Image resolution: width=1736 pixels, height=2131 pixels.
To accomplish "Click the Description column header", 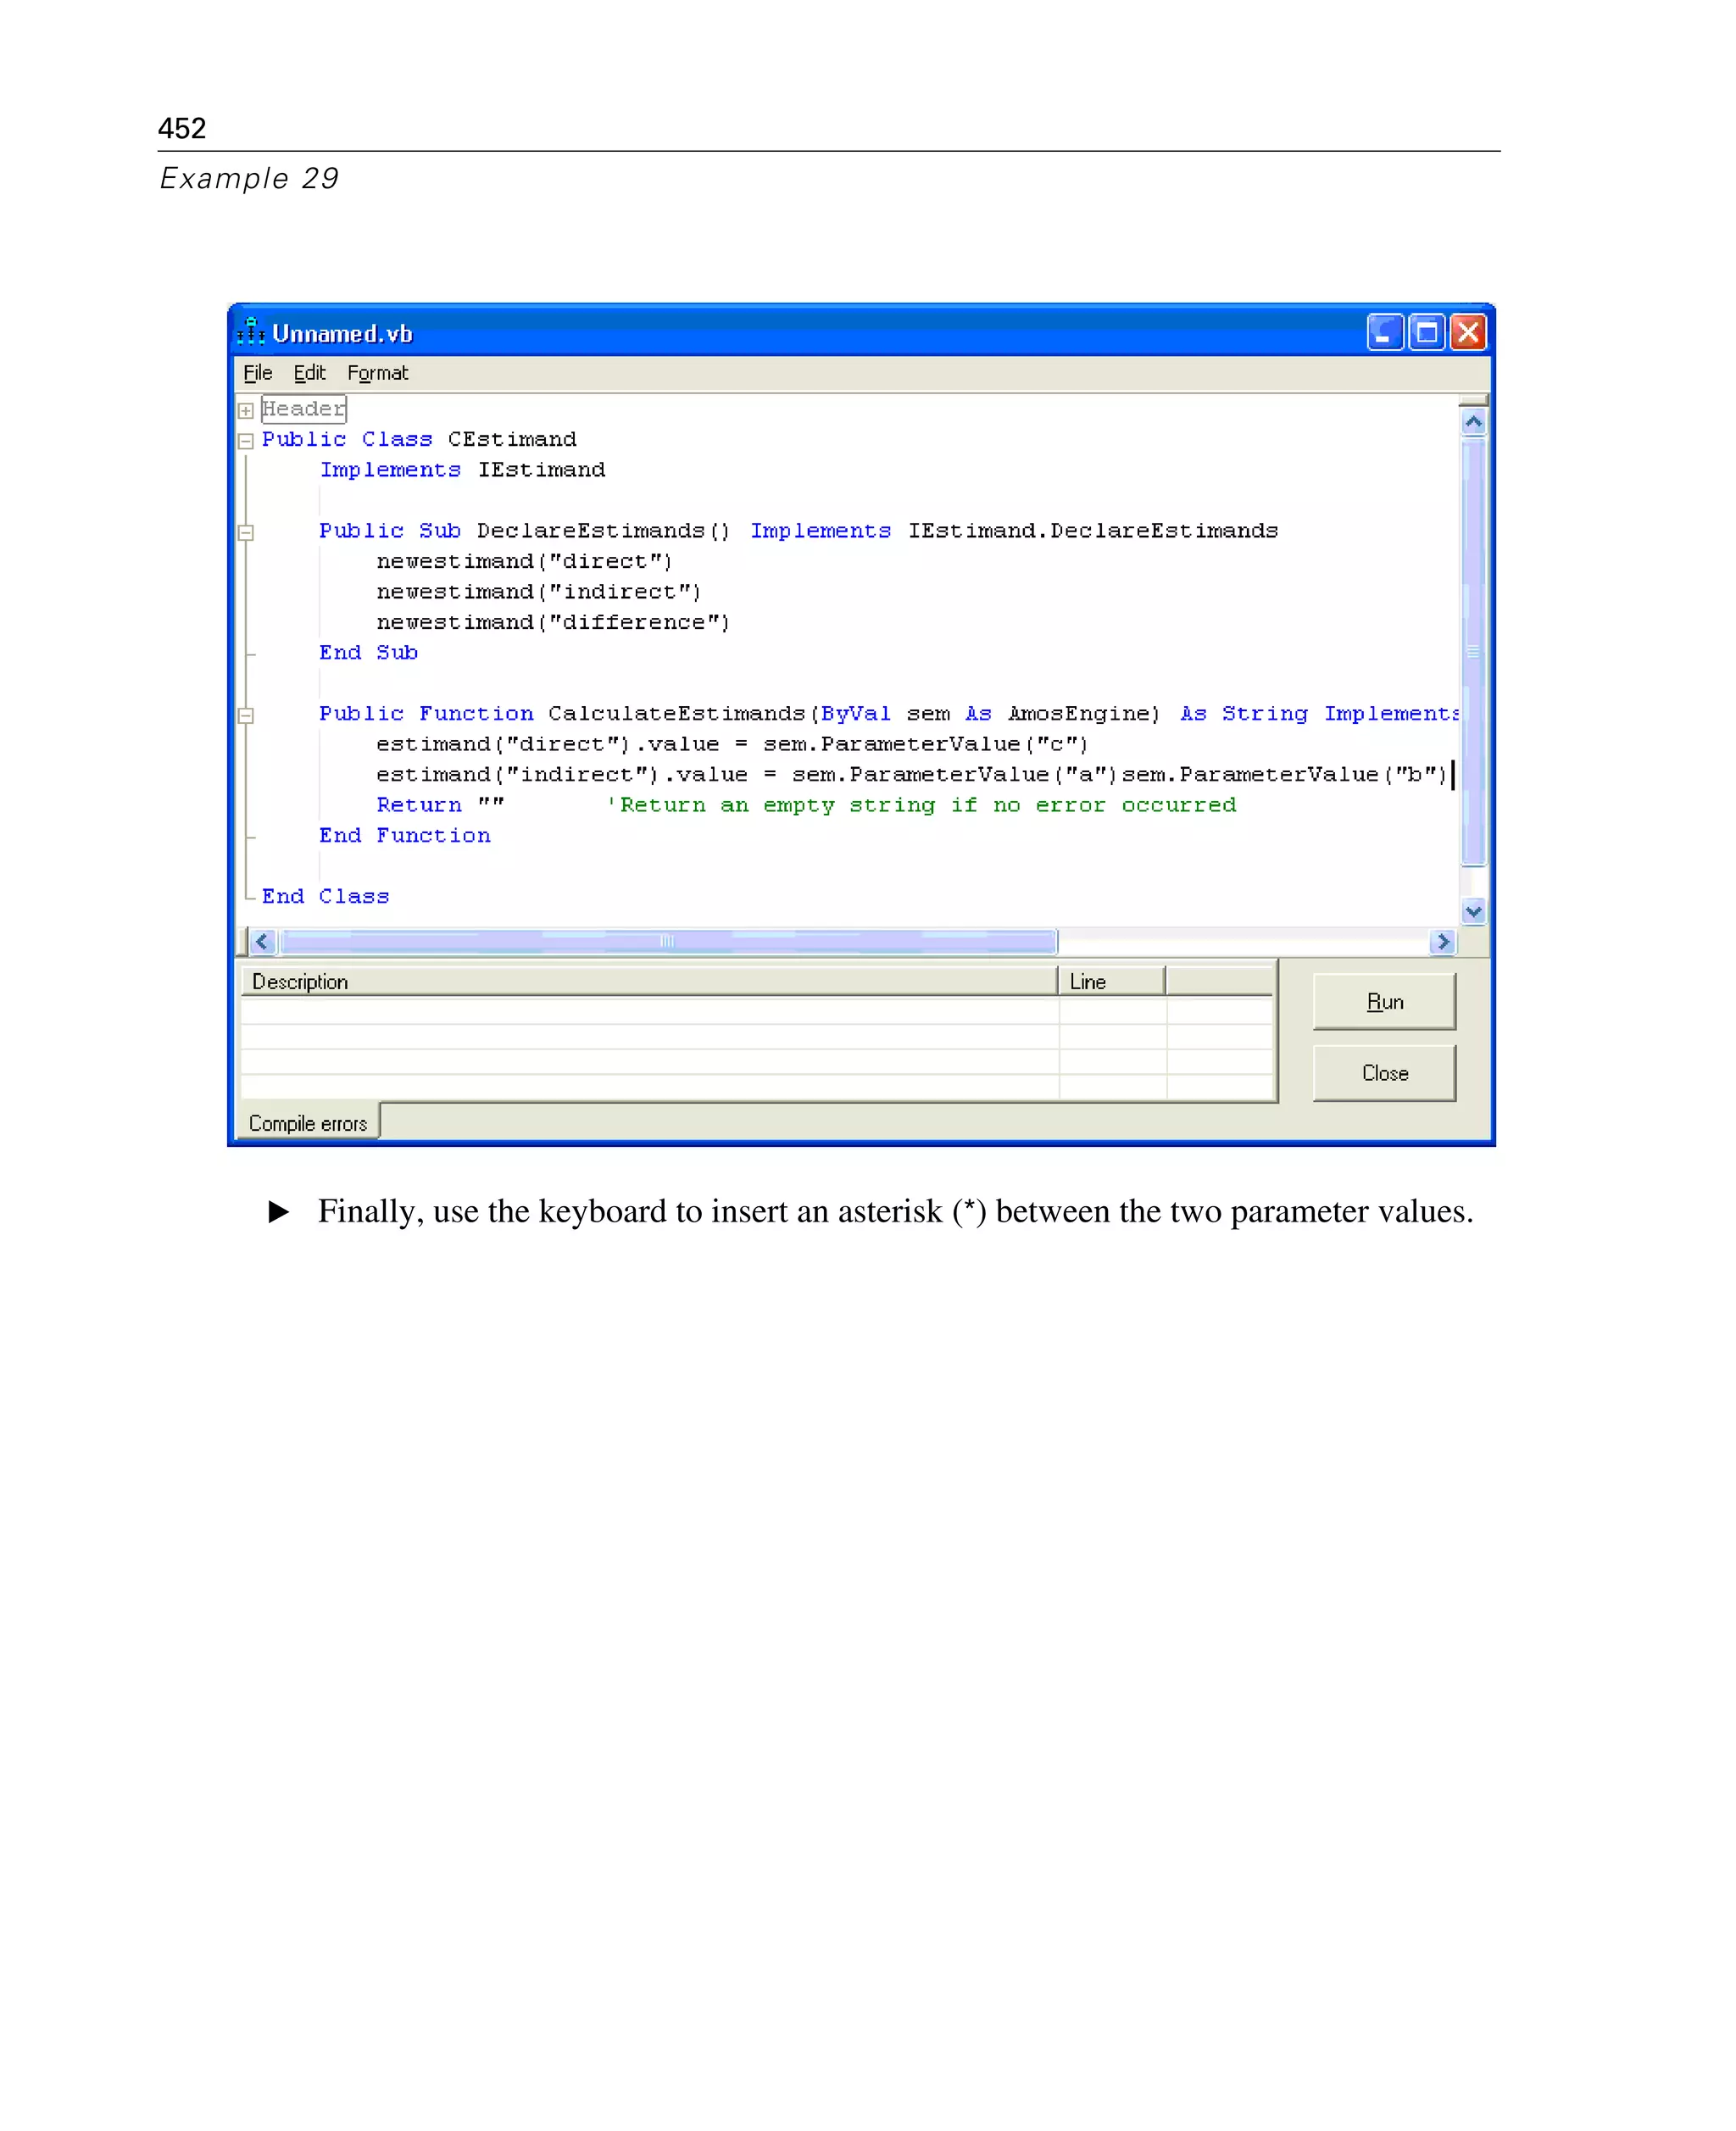I will (x=649, y=981).
